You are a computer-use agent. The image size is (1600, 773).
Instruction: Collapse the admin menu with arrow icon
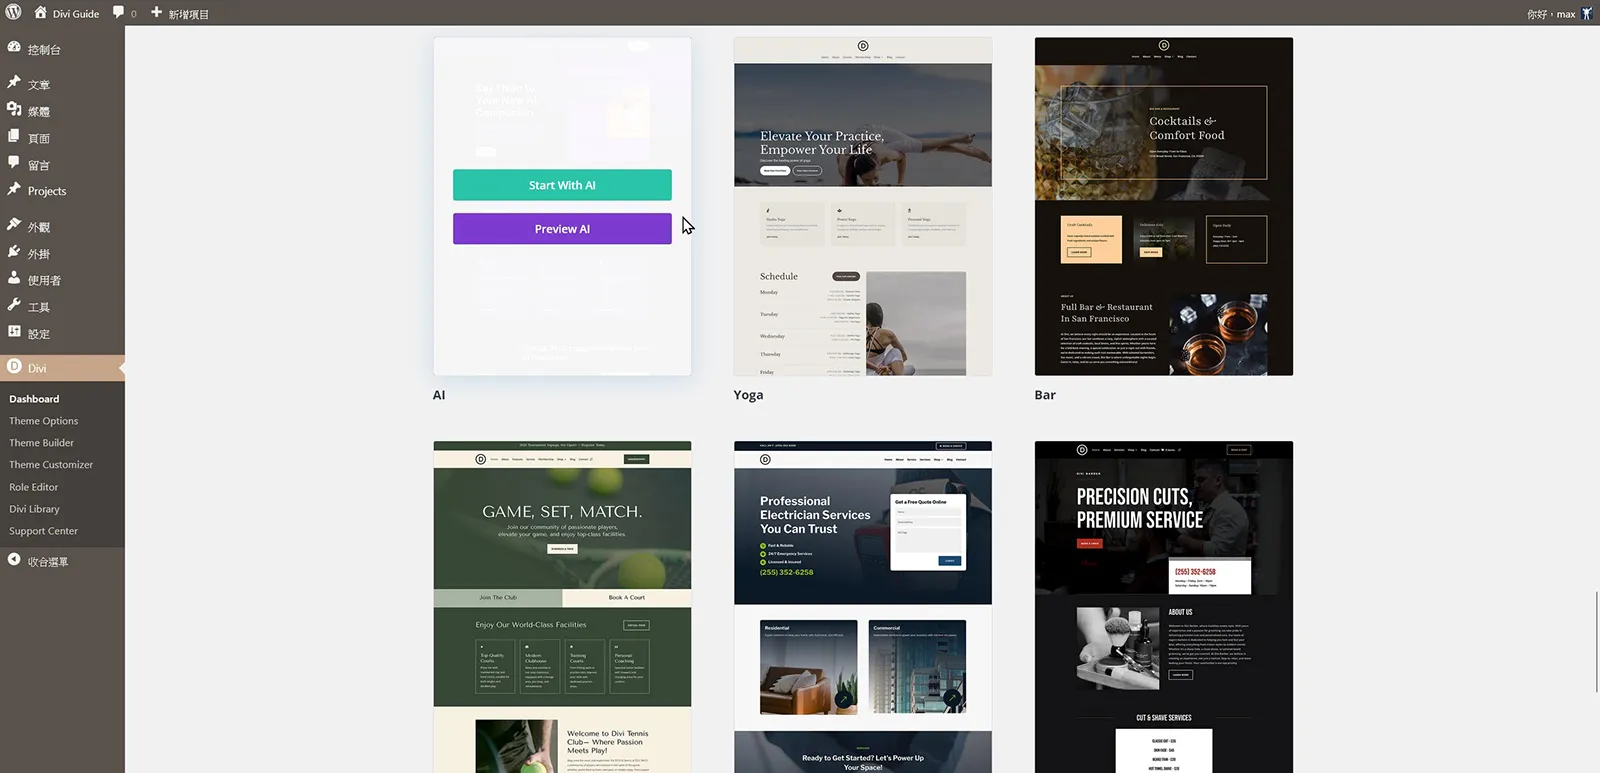(14, 561)
